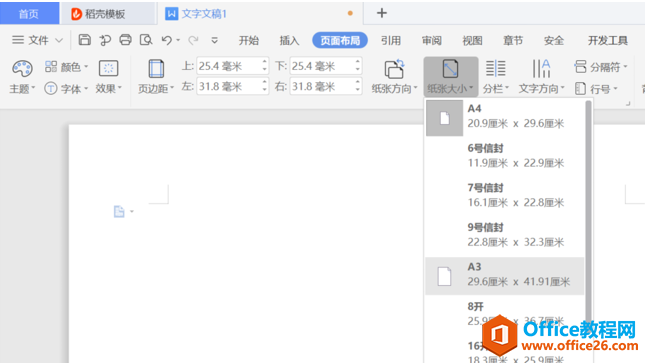Viewport: 645px width, 363px height.
Task: Open the 分隔符 breaks dropdown
Action: pyautogui.click(x=601, y=67)
